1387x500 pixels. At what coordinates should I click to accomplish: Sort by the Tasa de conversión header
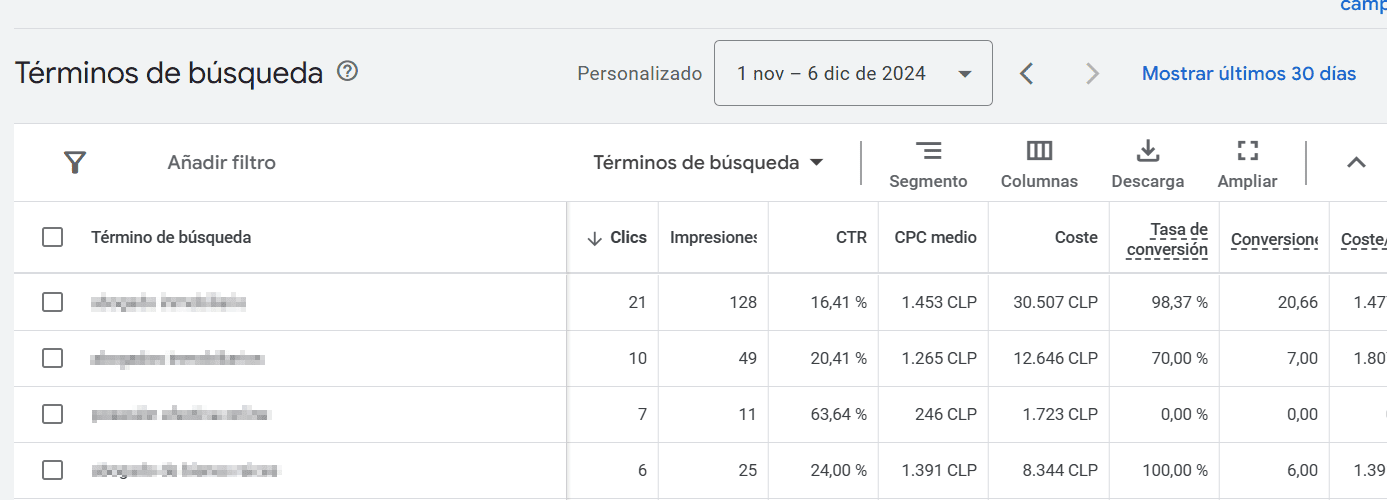click(1167, 240)
